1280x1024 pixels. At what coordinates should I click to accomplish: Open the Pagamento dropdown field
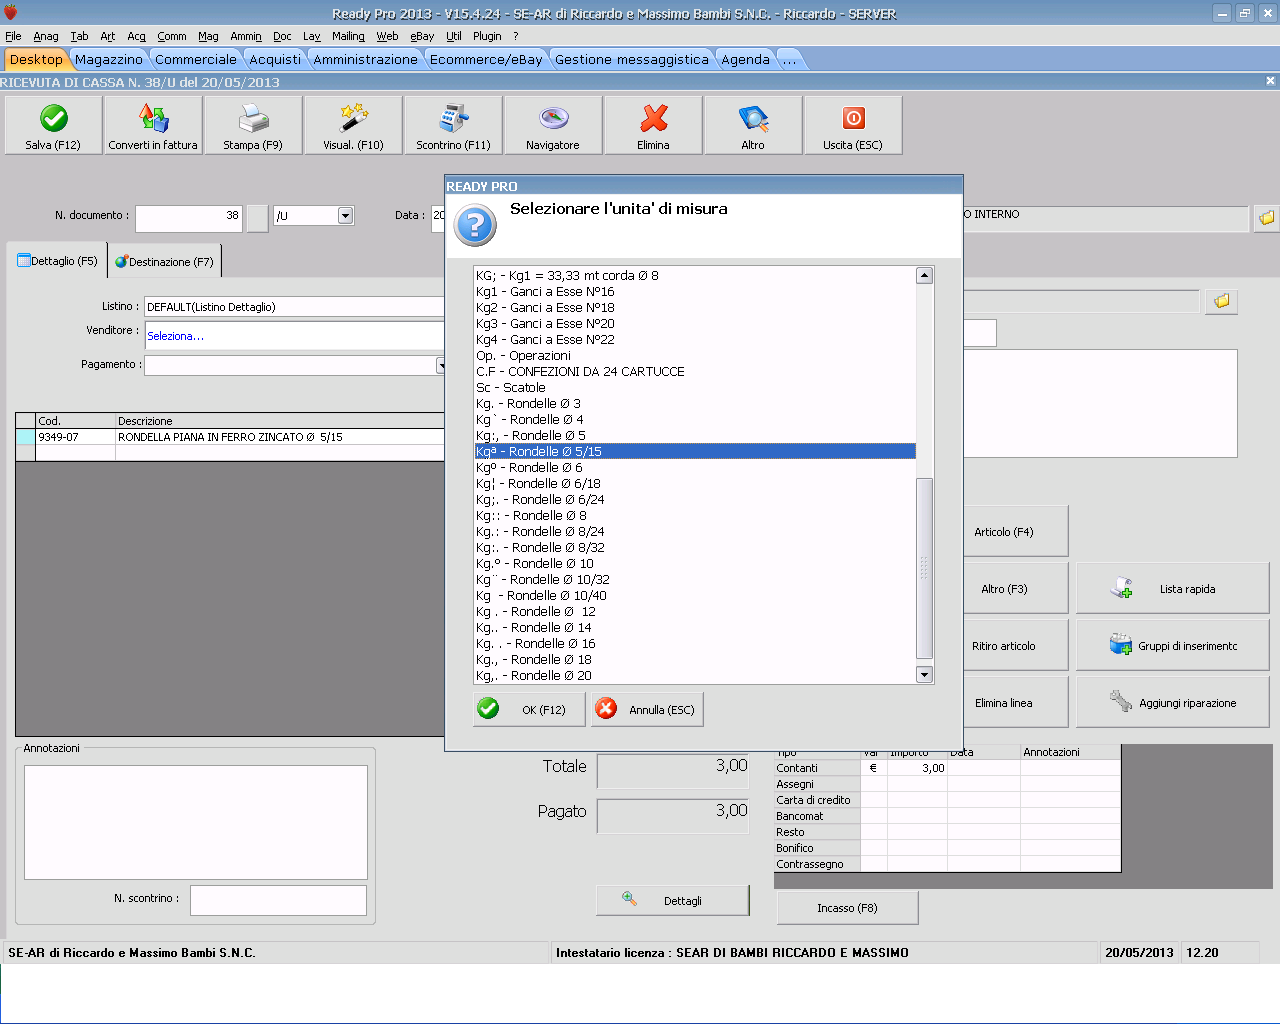tap(296, 365)
